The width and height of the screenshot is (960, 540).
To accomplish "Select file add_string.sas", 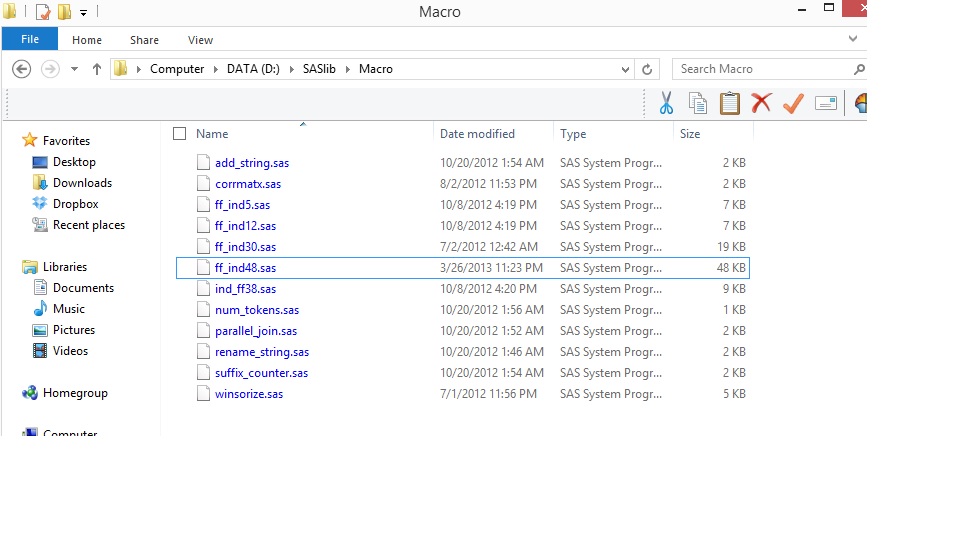I will (252, 163).
